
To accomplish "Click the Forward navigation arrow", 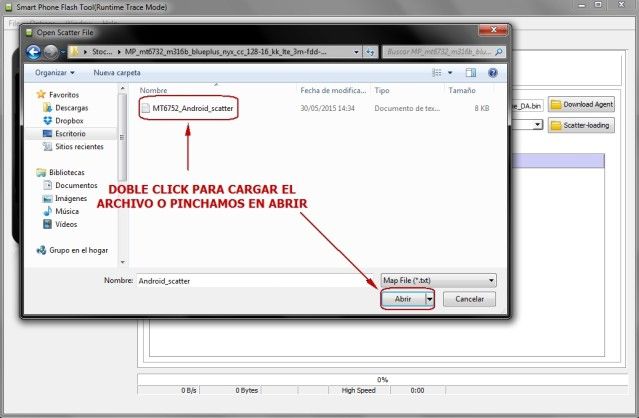I will click(51, 52).
